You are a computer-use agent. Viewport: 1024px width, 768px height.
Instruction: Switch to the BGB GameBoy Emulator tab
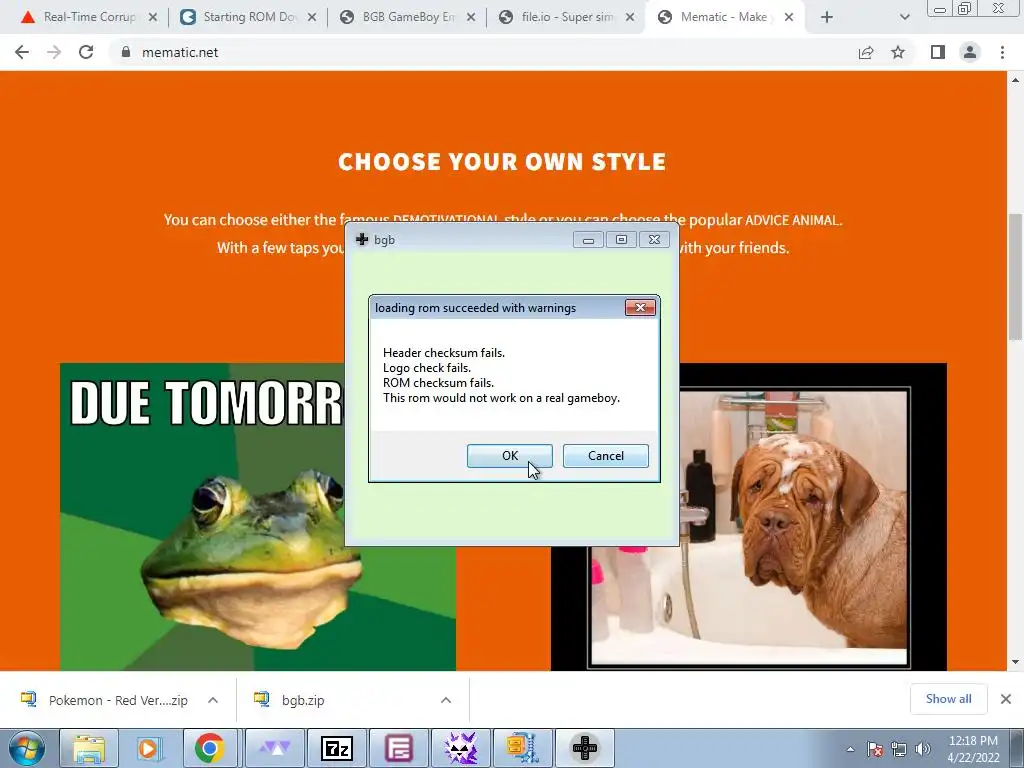pos(409,17)
